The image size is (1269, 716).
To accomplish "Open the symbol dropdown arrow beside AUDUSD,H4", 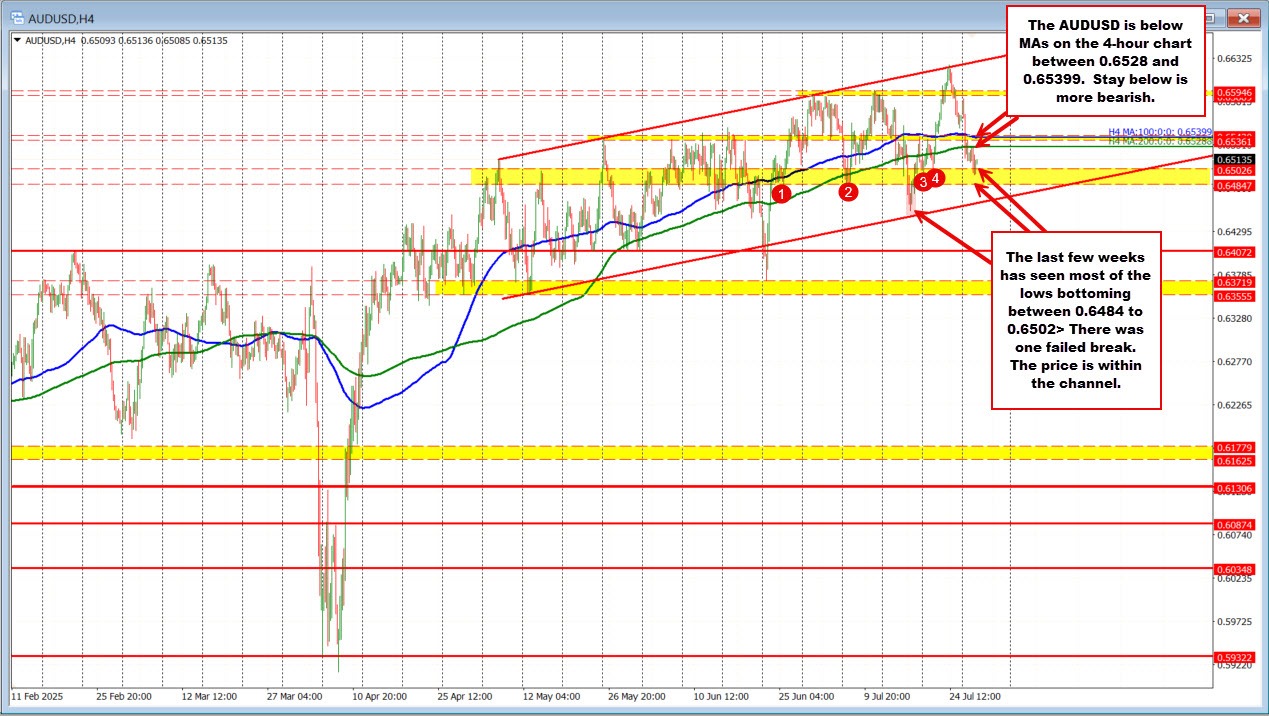I will coord(15,40).
